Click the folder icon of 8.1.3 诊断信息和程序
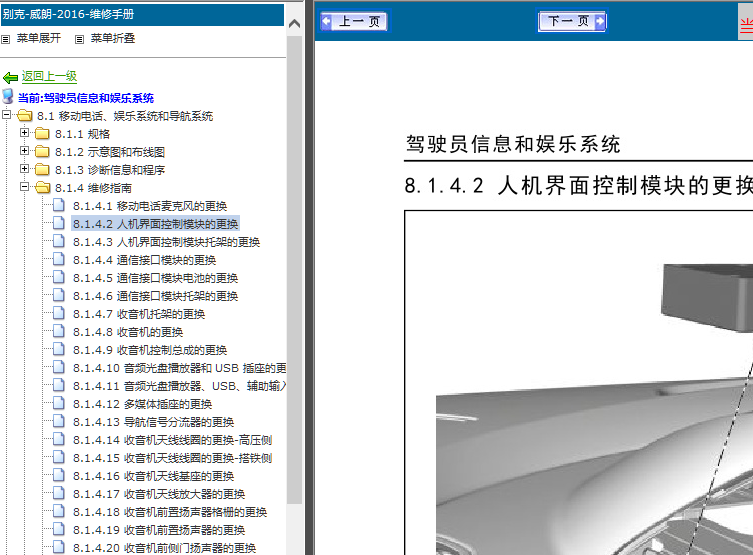 pyautogui.click(x=42, y=169)
